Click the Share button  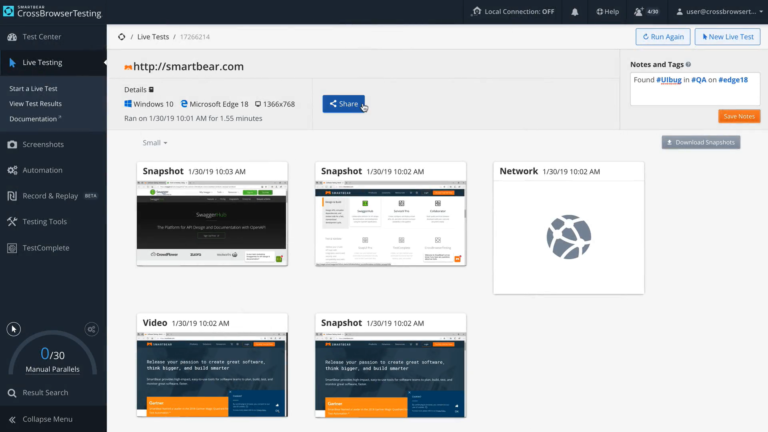tap(343, 104)
